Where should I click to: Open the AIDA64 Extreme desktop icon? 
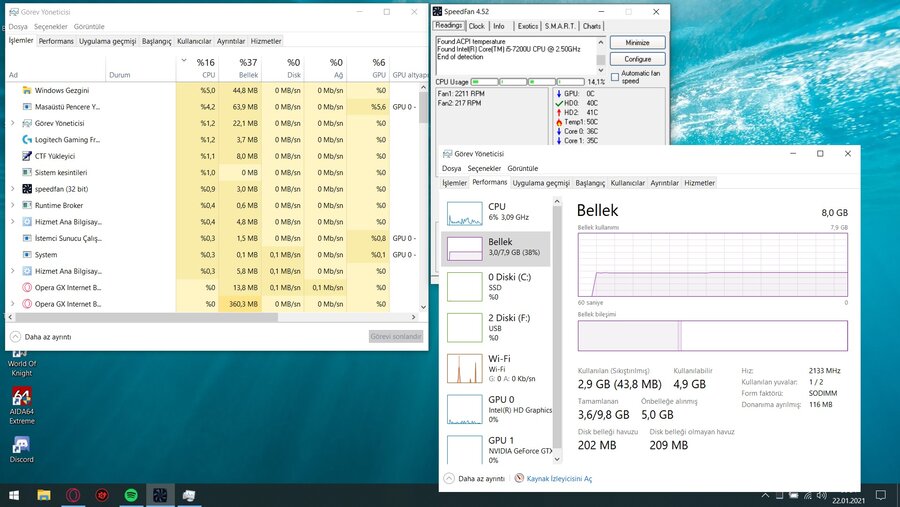(21, 405)
